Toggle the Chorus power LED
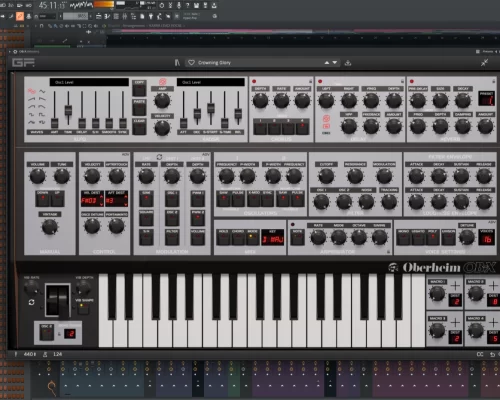The image size is (500, 400). click(254, 81)
